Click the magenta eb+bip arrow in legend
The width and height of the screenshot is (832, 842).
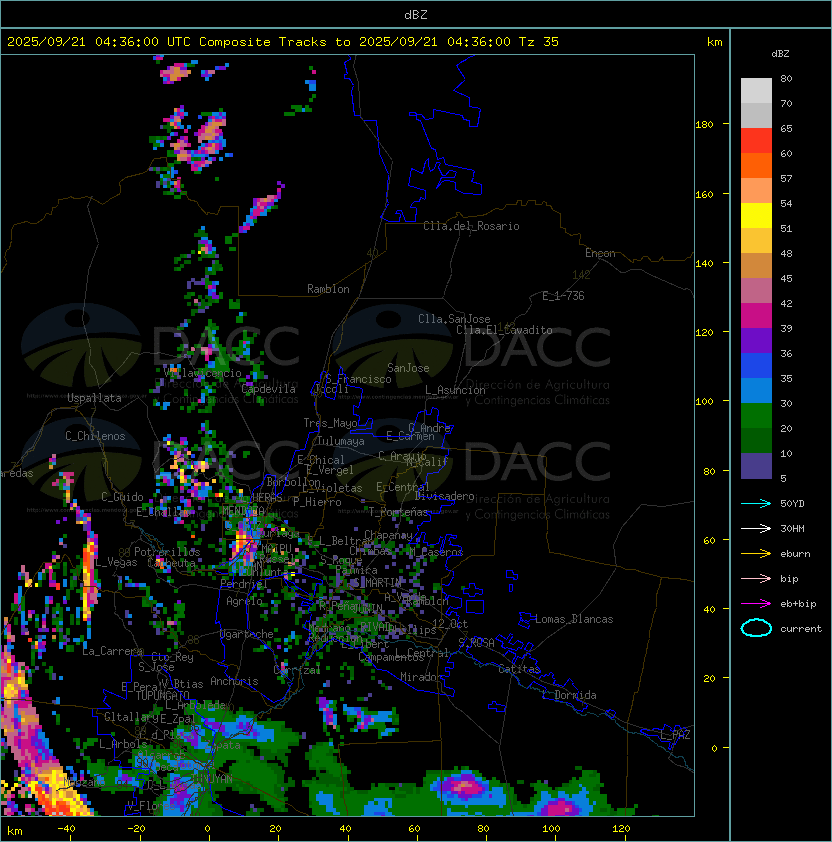point(756,604)
